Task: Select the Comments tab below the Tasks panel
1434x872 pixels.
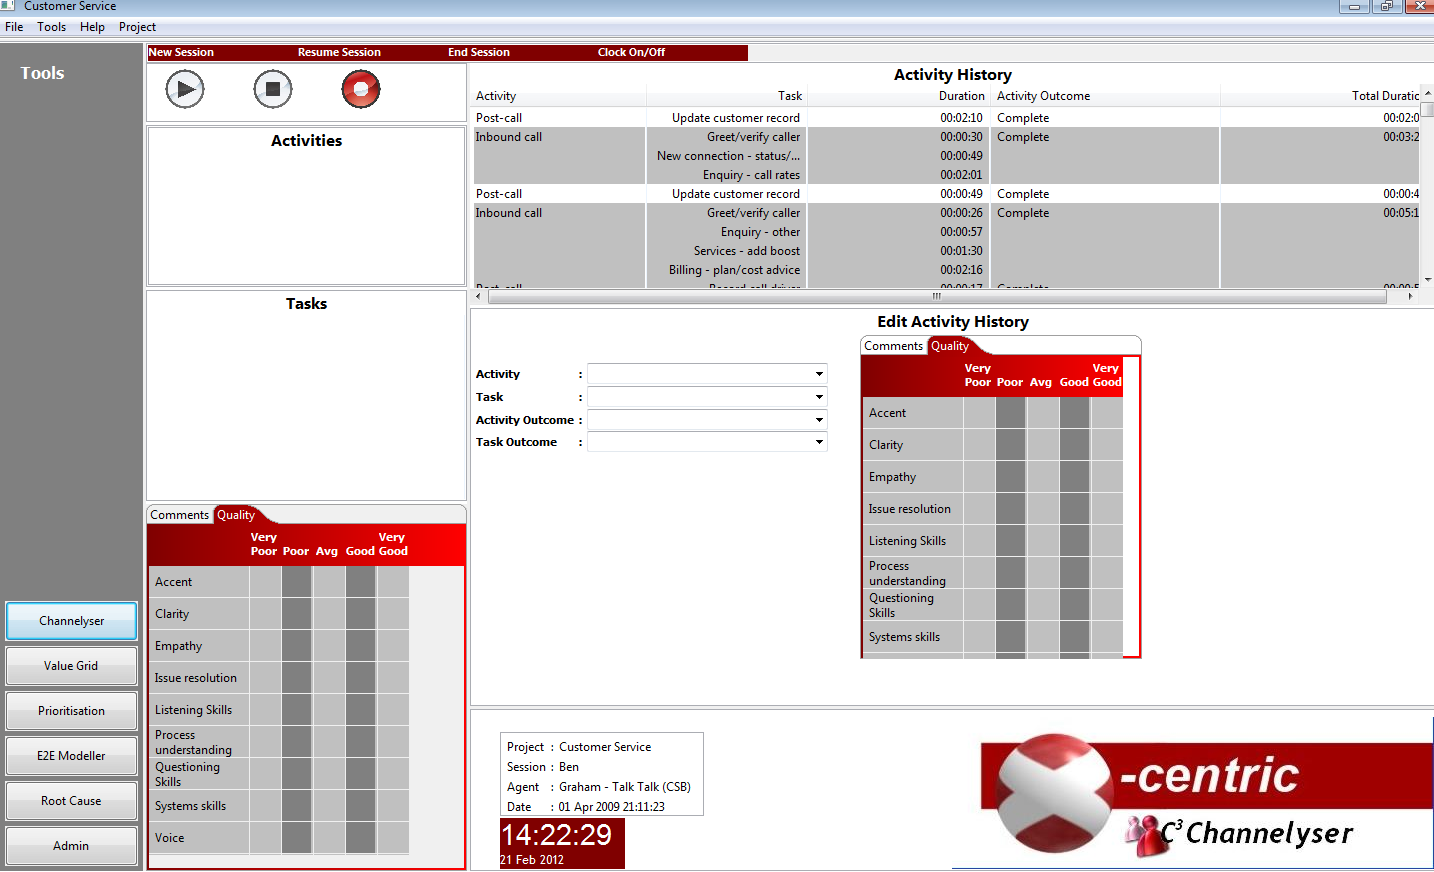Action: coord(180,515)
